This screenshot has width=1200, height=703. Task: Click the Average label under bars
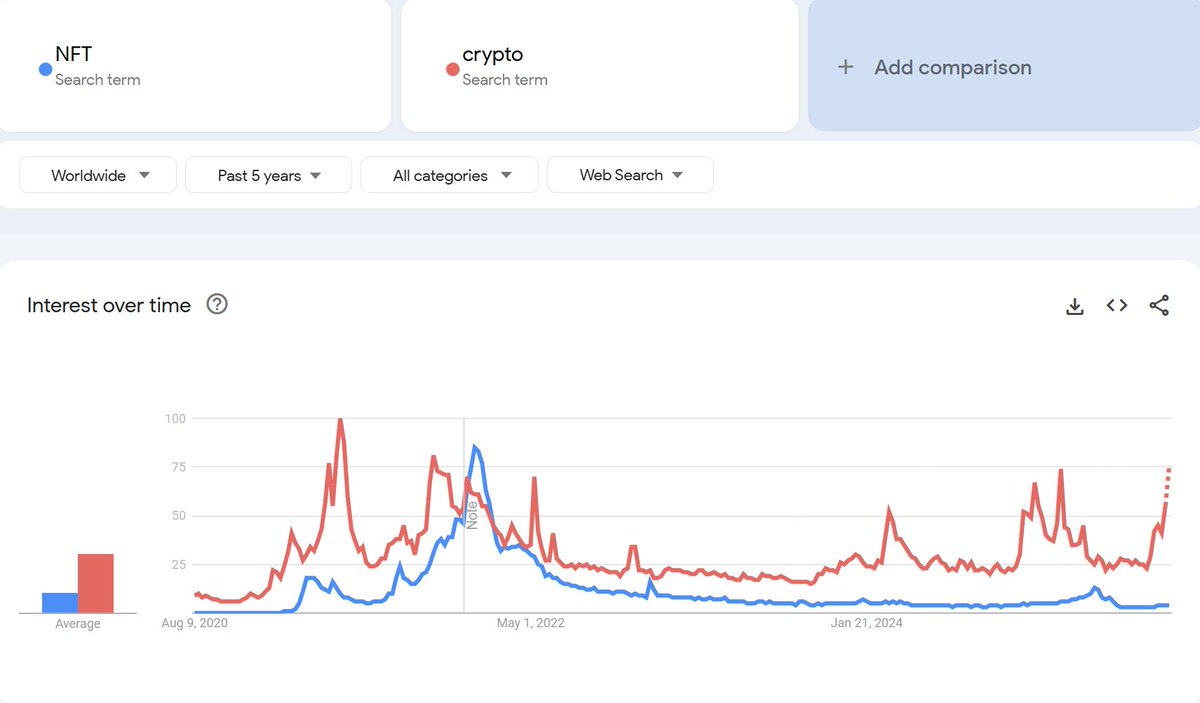[78, 624]
